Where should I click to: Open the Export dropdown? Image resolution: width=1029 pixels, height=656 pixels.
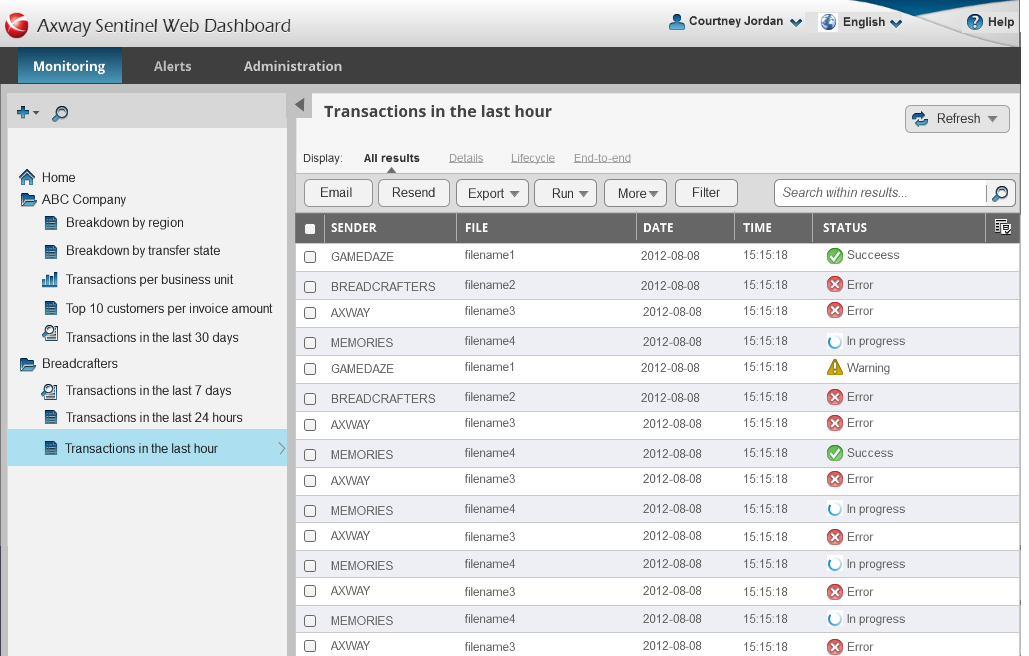tap(492, 193)
